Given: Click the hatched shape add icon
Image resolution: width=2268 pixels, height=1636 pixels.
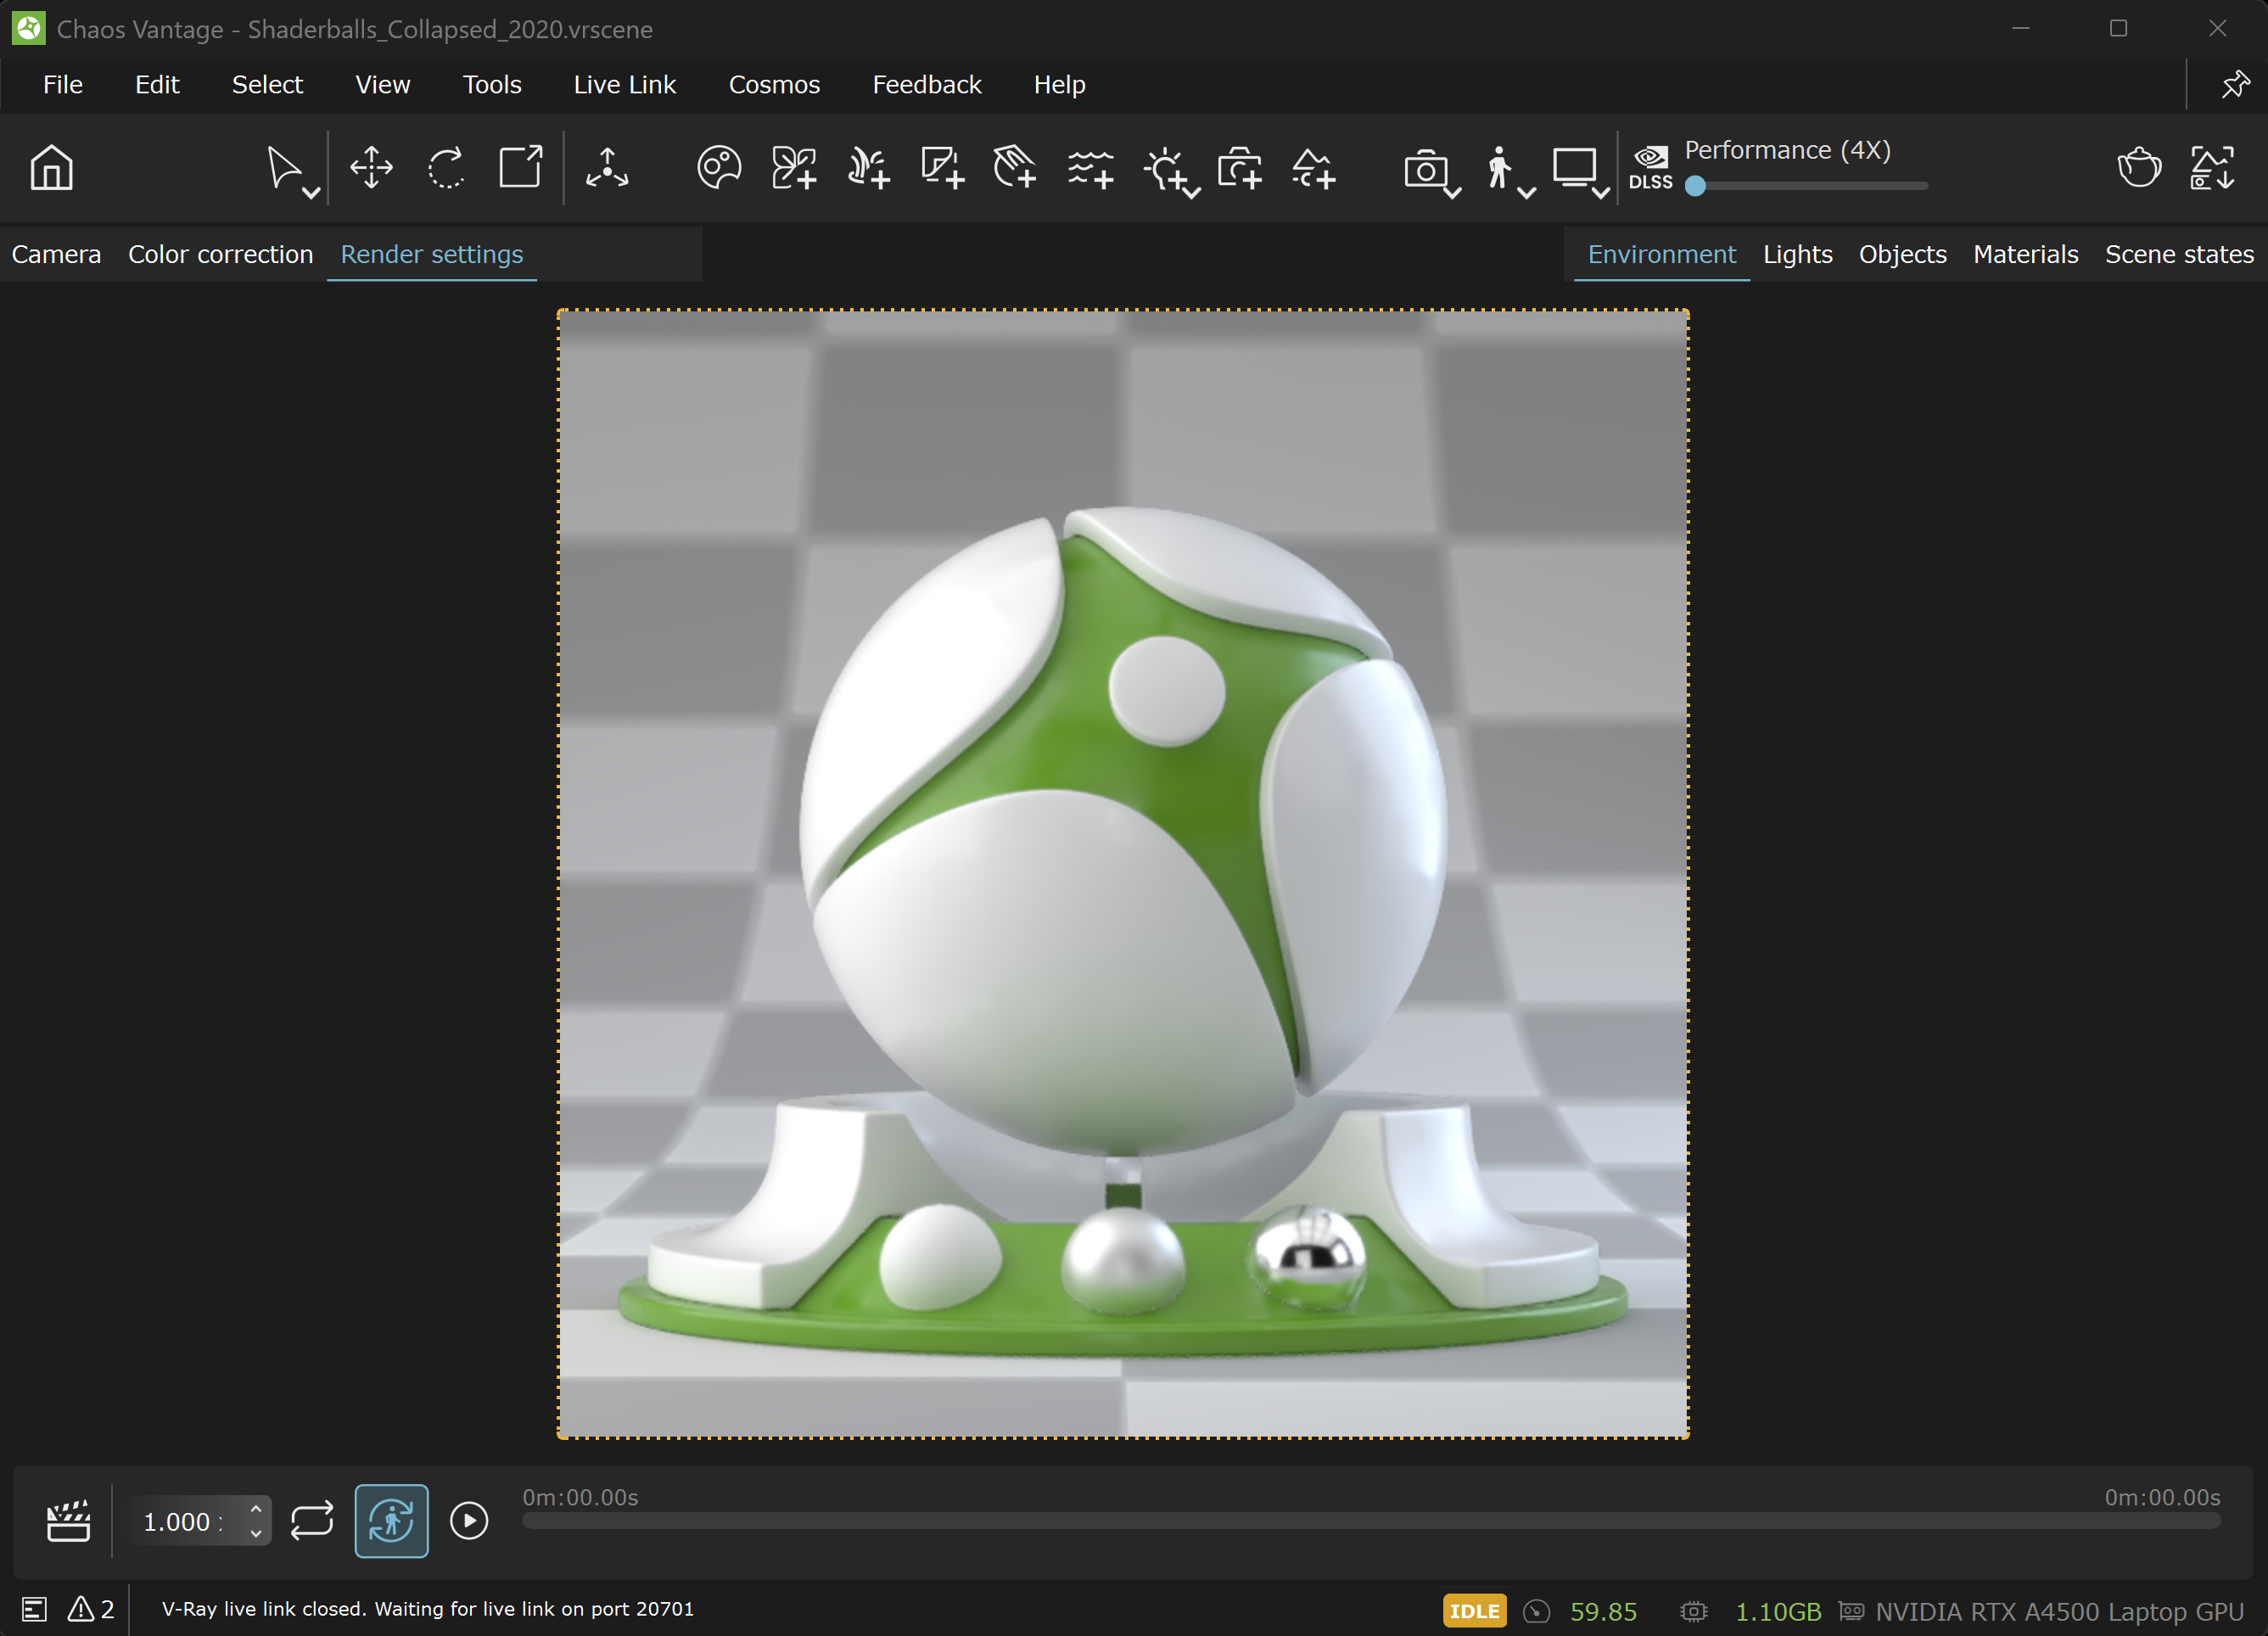Looking at the screenshot, I should 1015,167.
